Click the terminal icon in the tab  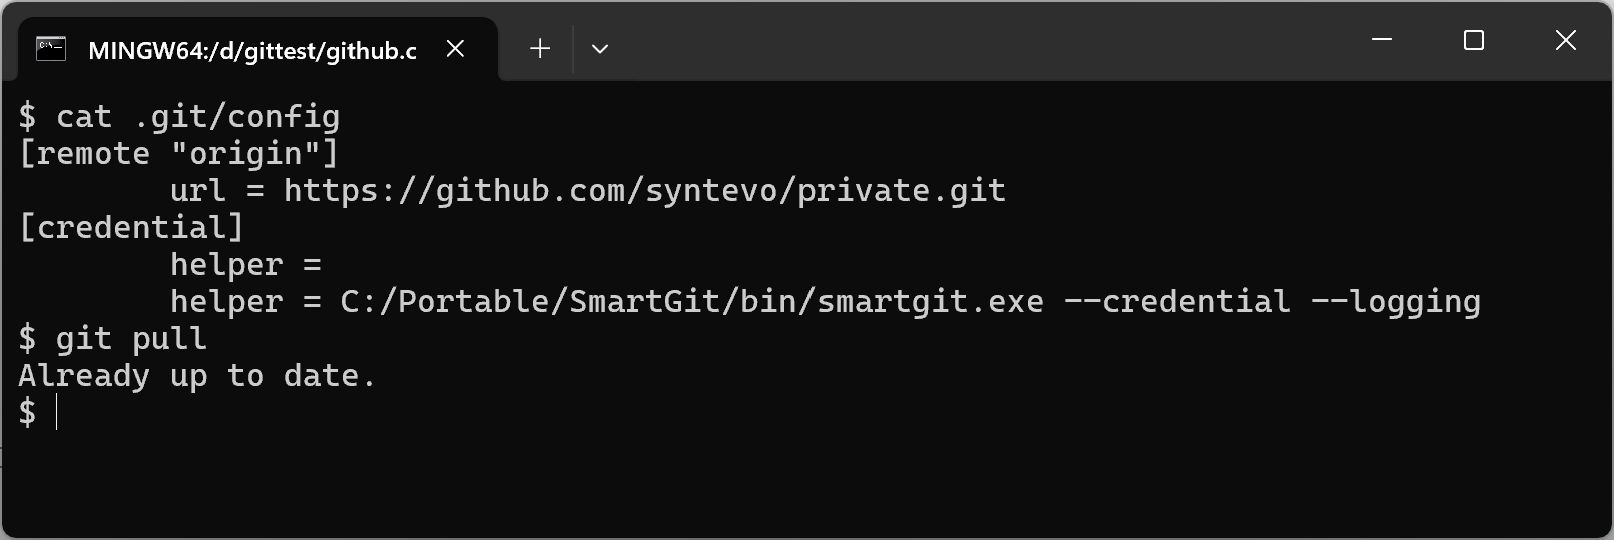click(51, 49)
